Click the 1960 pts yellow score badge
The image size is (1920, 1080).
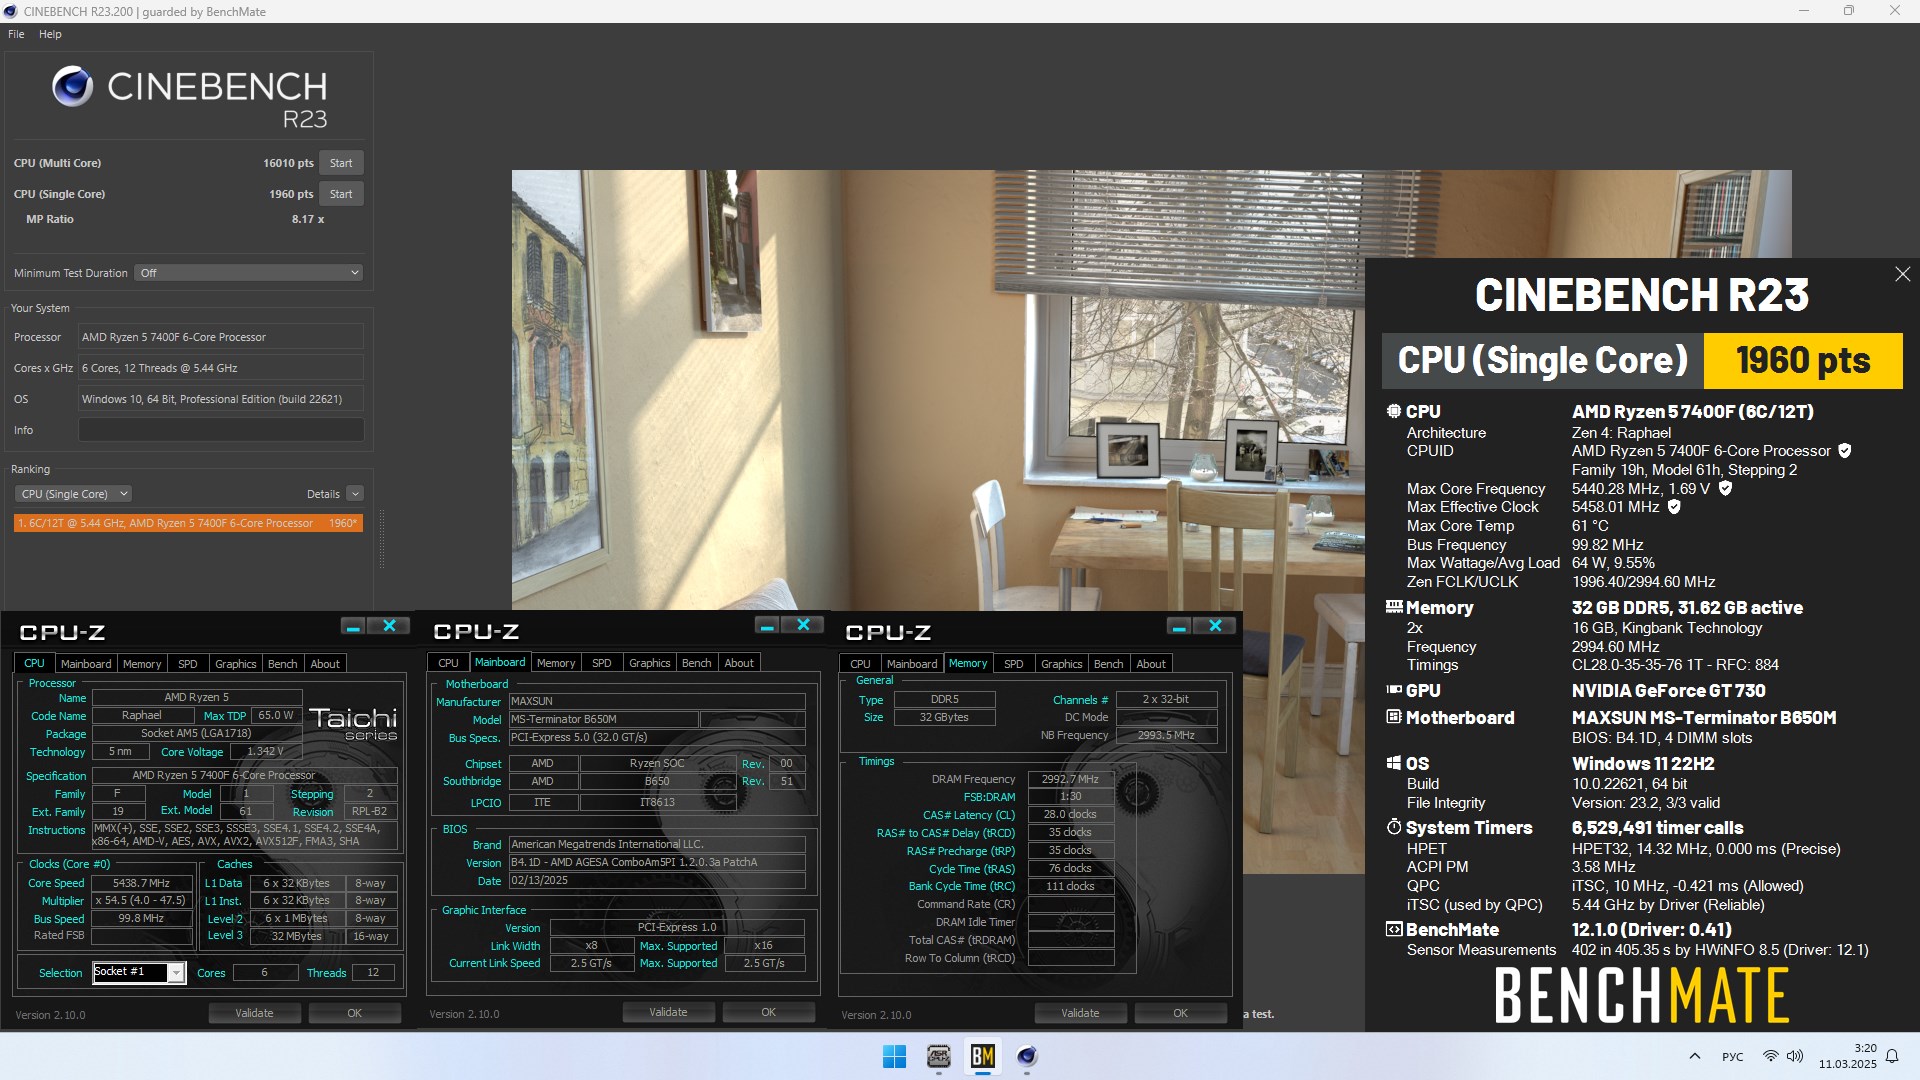click(1802, 361)
